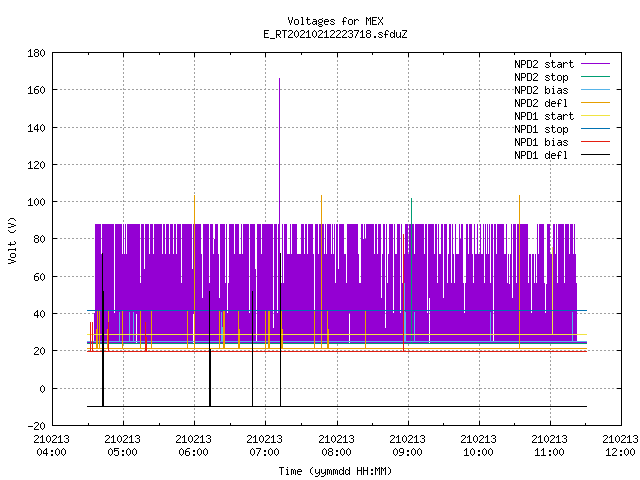This screenshot has width=640, height=480.
Task: Click the 'NPD1 defl' legend label
Action: pos(541,156)
